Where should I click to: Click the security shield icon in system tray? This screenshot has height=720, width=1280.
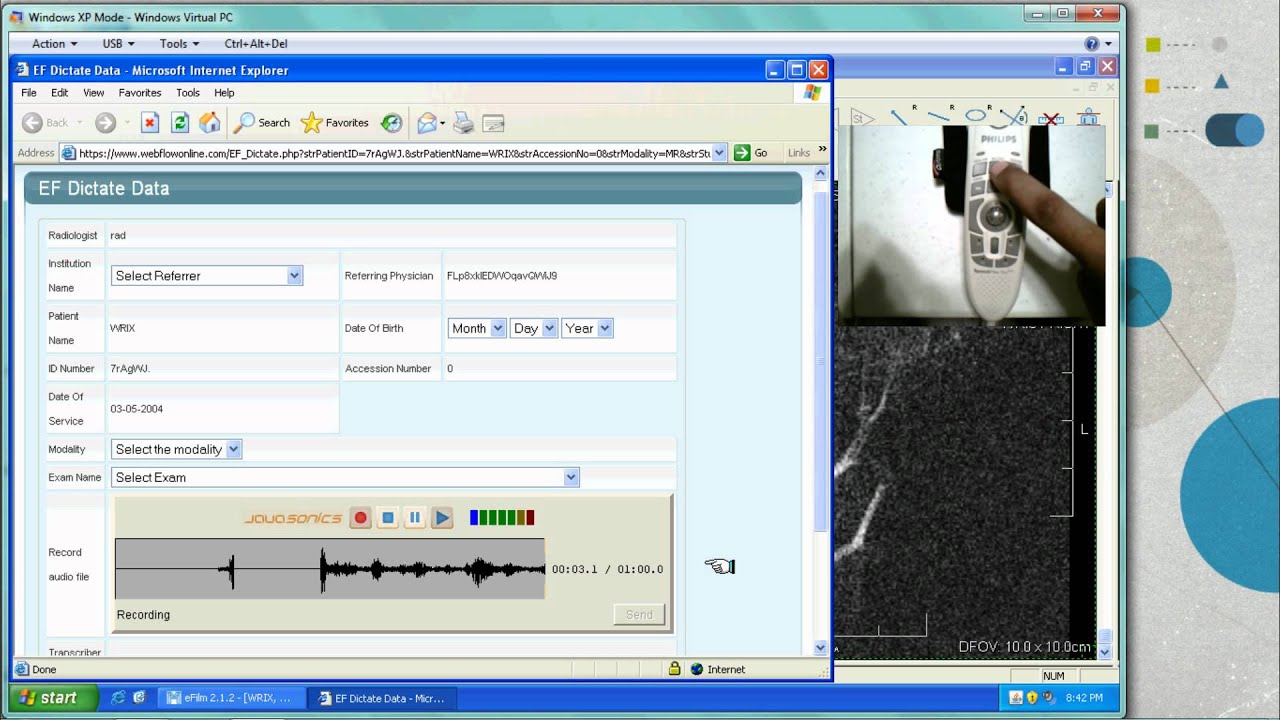pos(1032,698)
